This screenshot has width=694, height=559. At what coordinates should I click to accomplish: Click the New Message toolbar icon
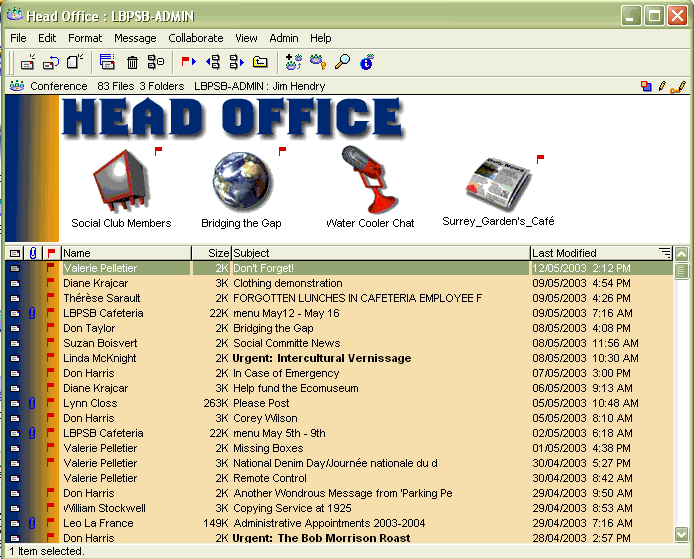coord(27,62)
